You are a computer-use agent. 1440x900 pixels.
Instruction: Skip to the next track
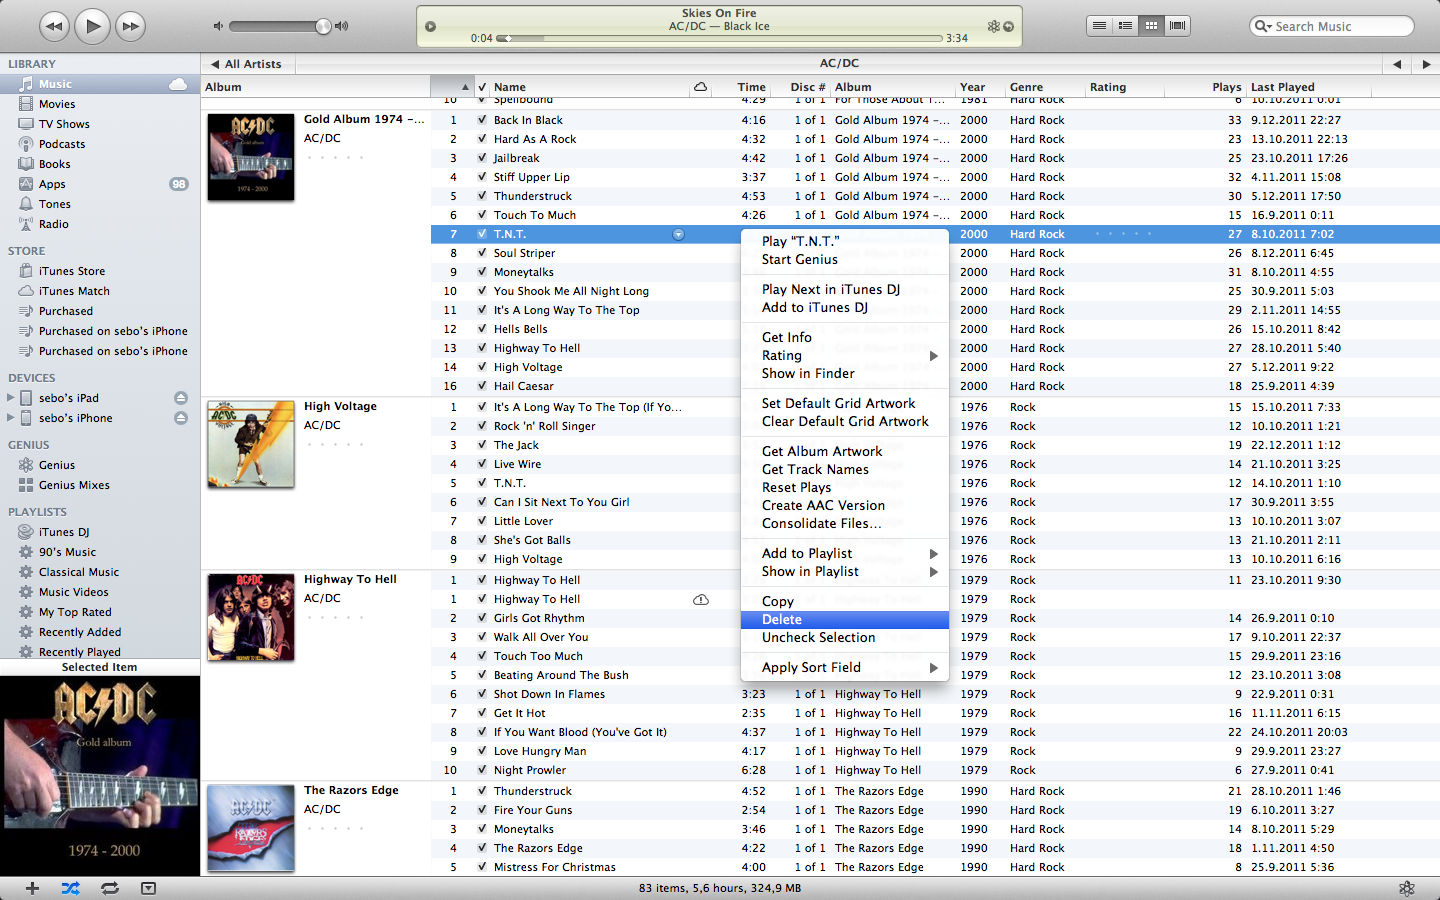(130, 26)
